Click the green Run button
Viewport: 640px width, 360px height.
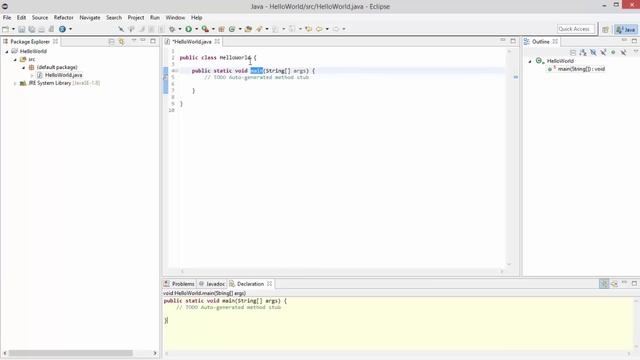click(188, 29)
